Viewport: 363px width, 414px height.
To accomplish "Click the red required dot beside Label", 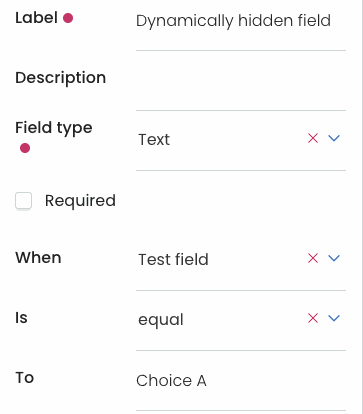I will 68,18.
